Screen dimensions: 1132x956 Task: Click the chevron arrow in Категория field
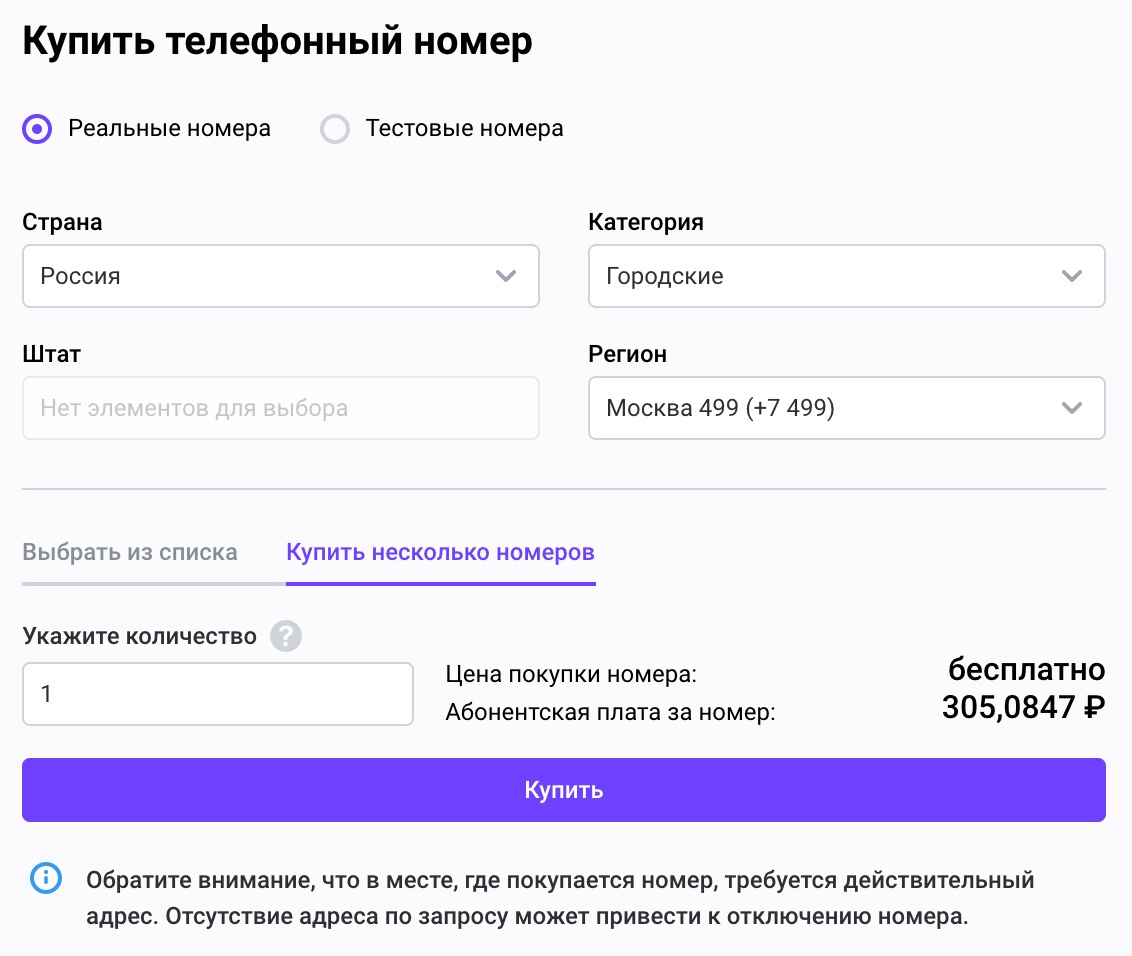[x=1072, y=276]
